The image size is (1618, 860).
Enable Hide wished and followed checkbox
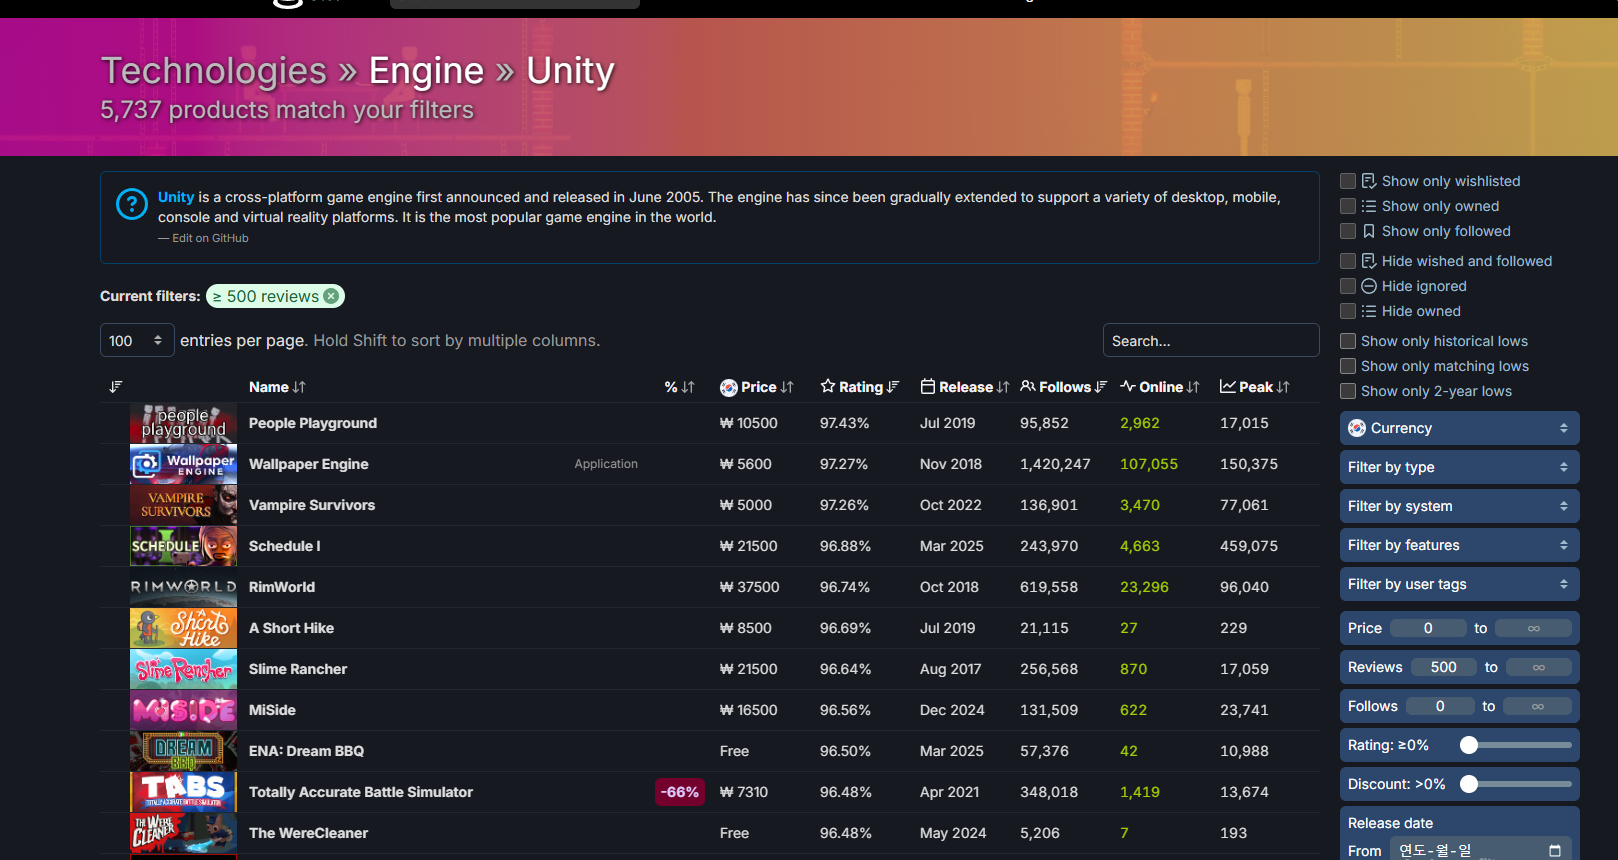pyautogui.click(x=1348, y=261)
